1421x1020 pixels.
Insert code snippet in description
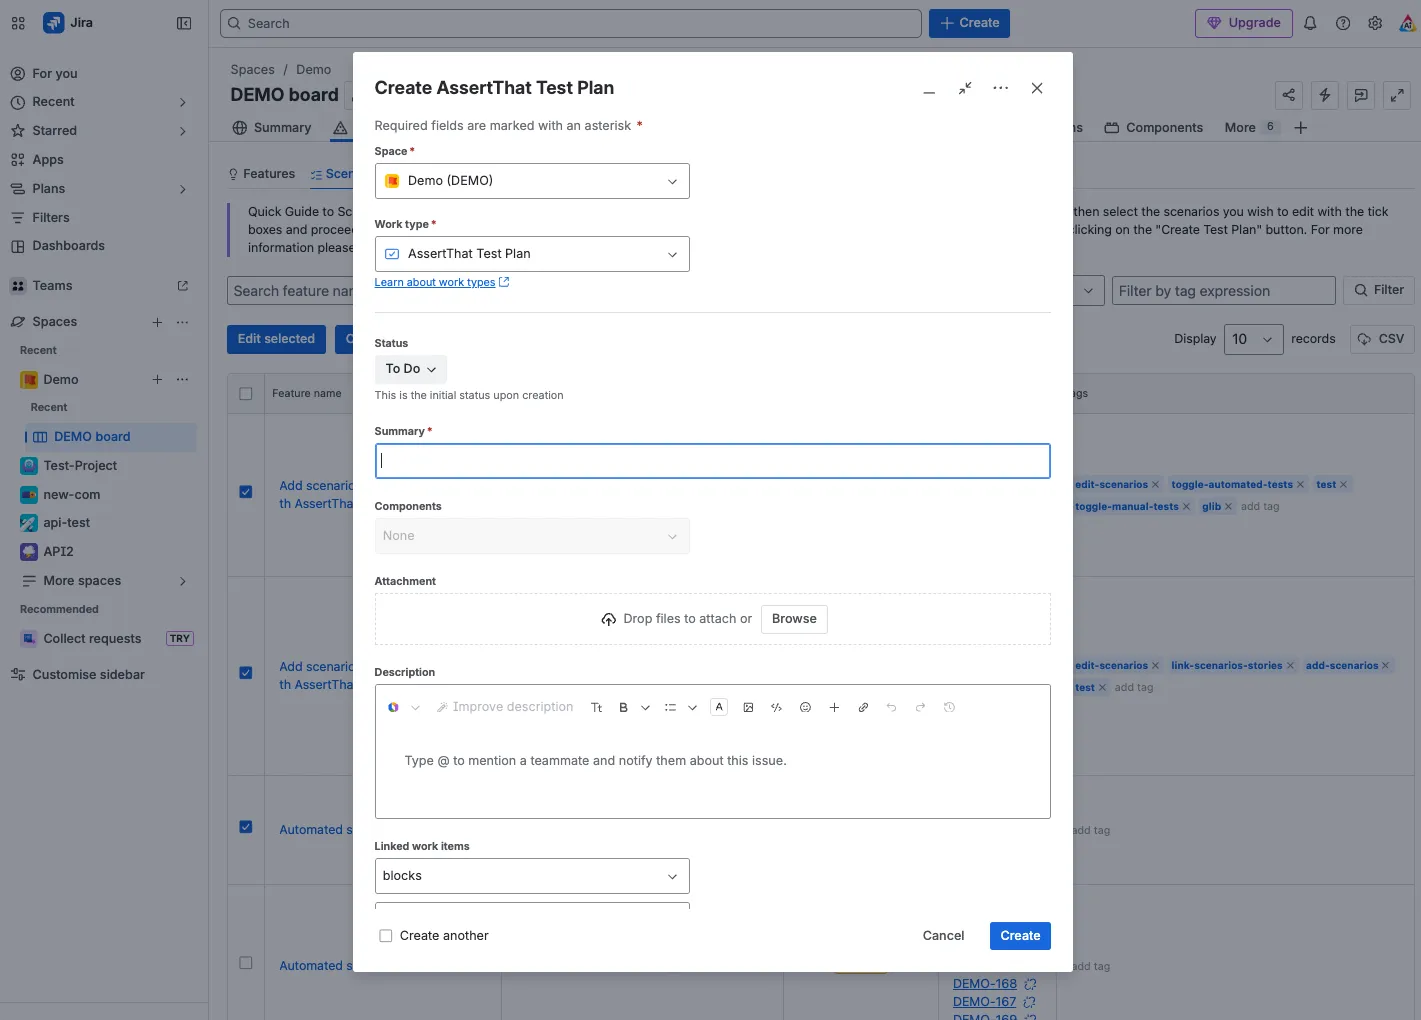(776, 707)
